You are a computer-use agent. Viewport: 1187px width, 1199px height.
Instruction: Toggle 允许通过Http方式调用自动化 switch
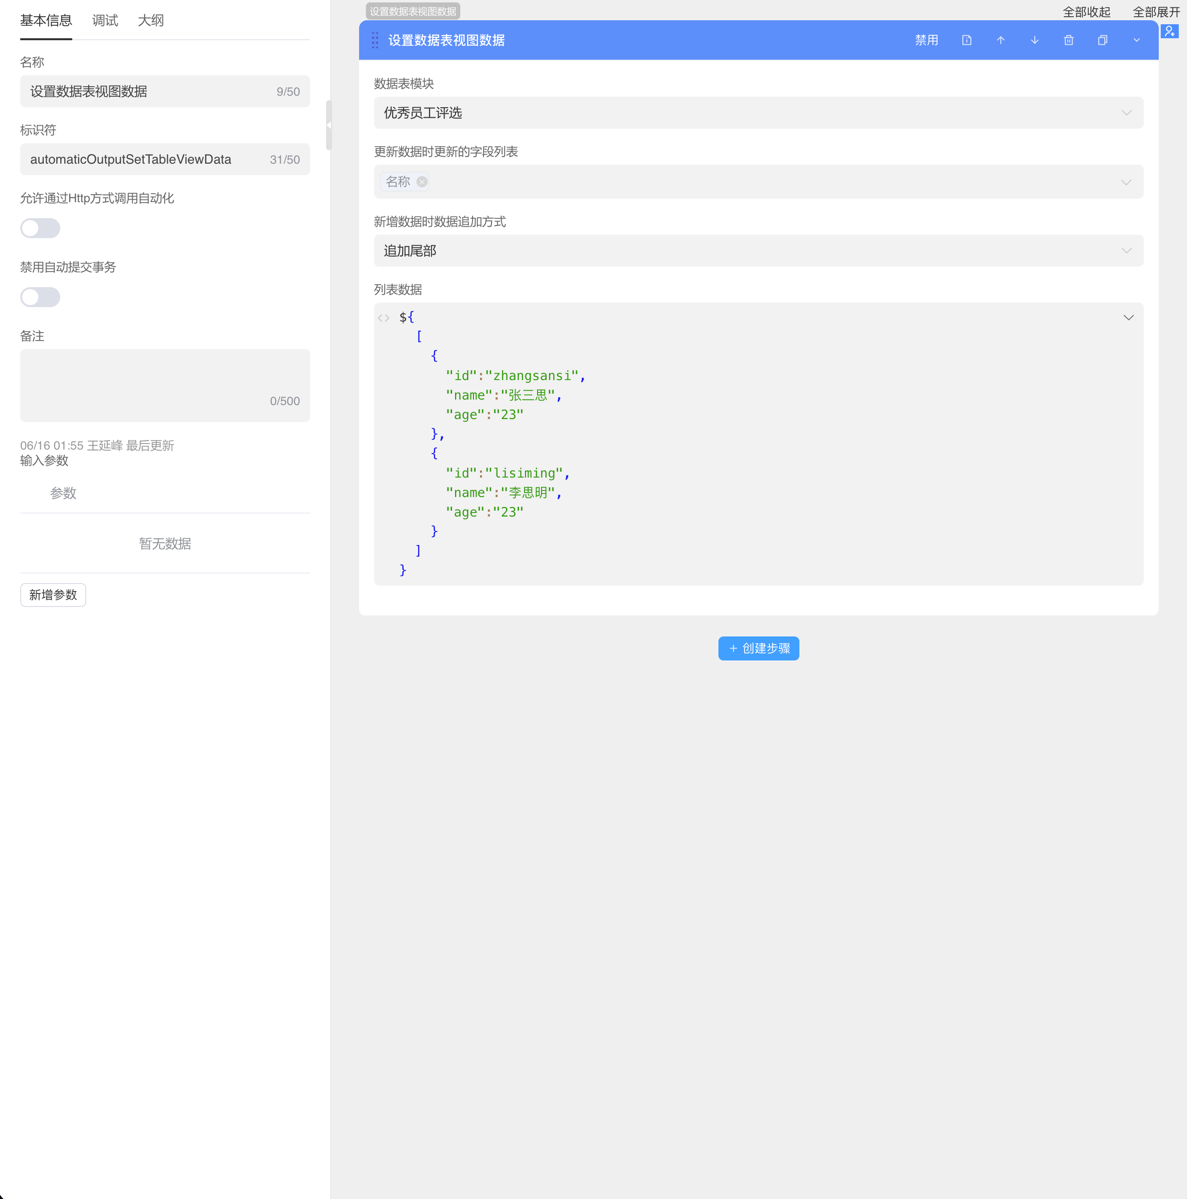[40, 228]
